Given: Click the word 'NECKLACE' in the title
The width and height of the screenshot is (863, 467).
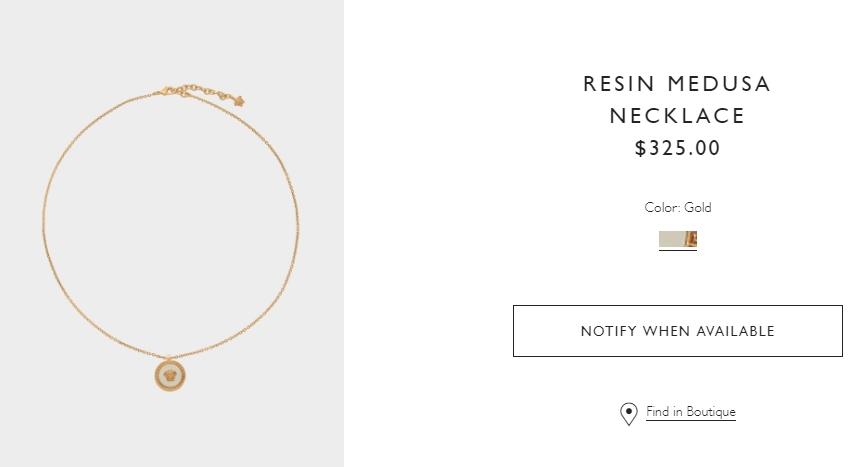Looking at the screenshot, I should coord(677,116).
